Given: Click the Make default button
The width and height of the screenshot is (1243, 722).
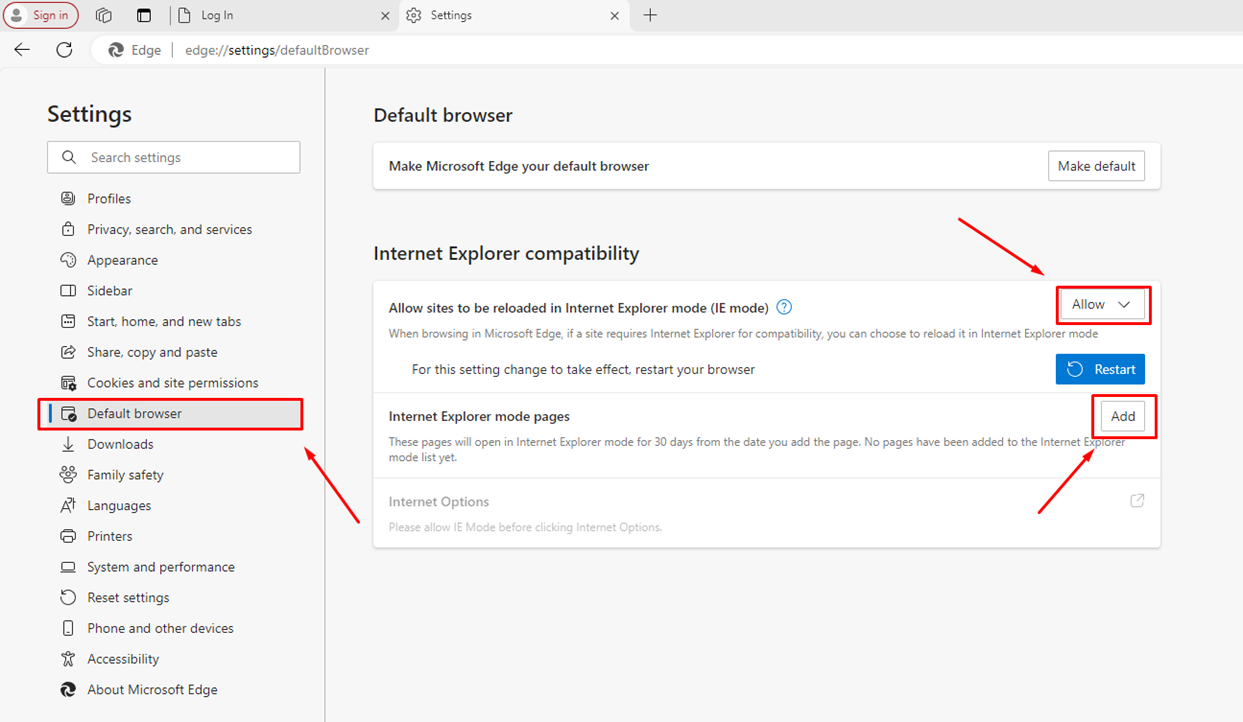Looking at the screenshot, I should (x=1096, y=166).
